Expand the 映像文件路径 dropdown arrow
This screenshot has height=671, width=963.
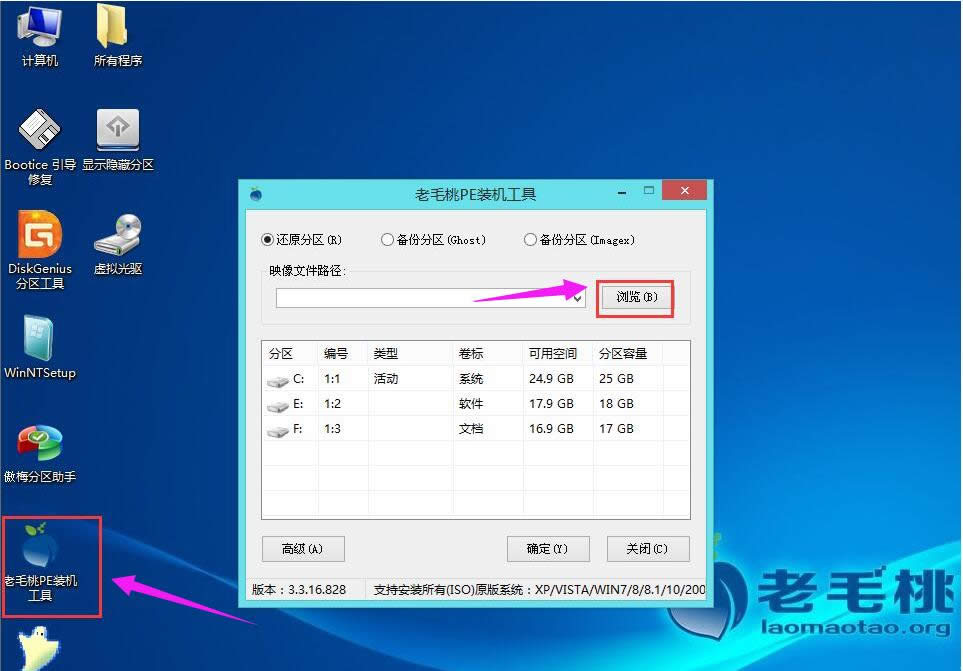(577, 299)
